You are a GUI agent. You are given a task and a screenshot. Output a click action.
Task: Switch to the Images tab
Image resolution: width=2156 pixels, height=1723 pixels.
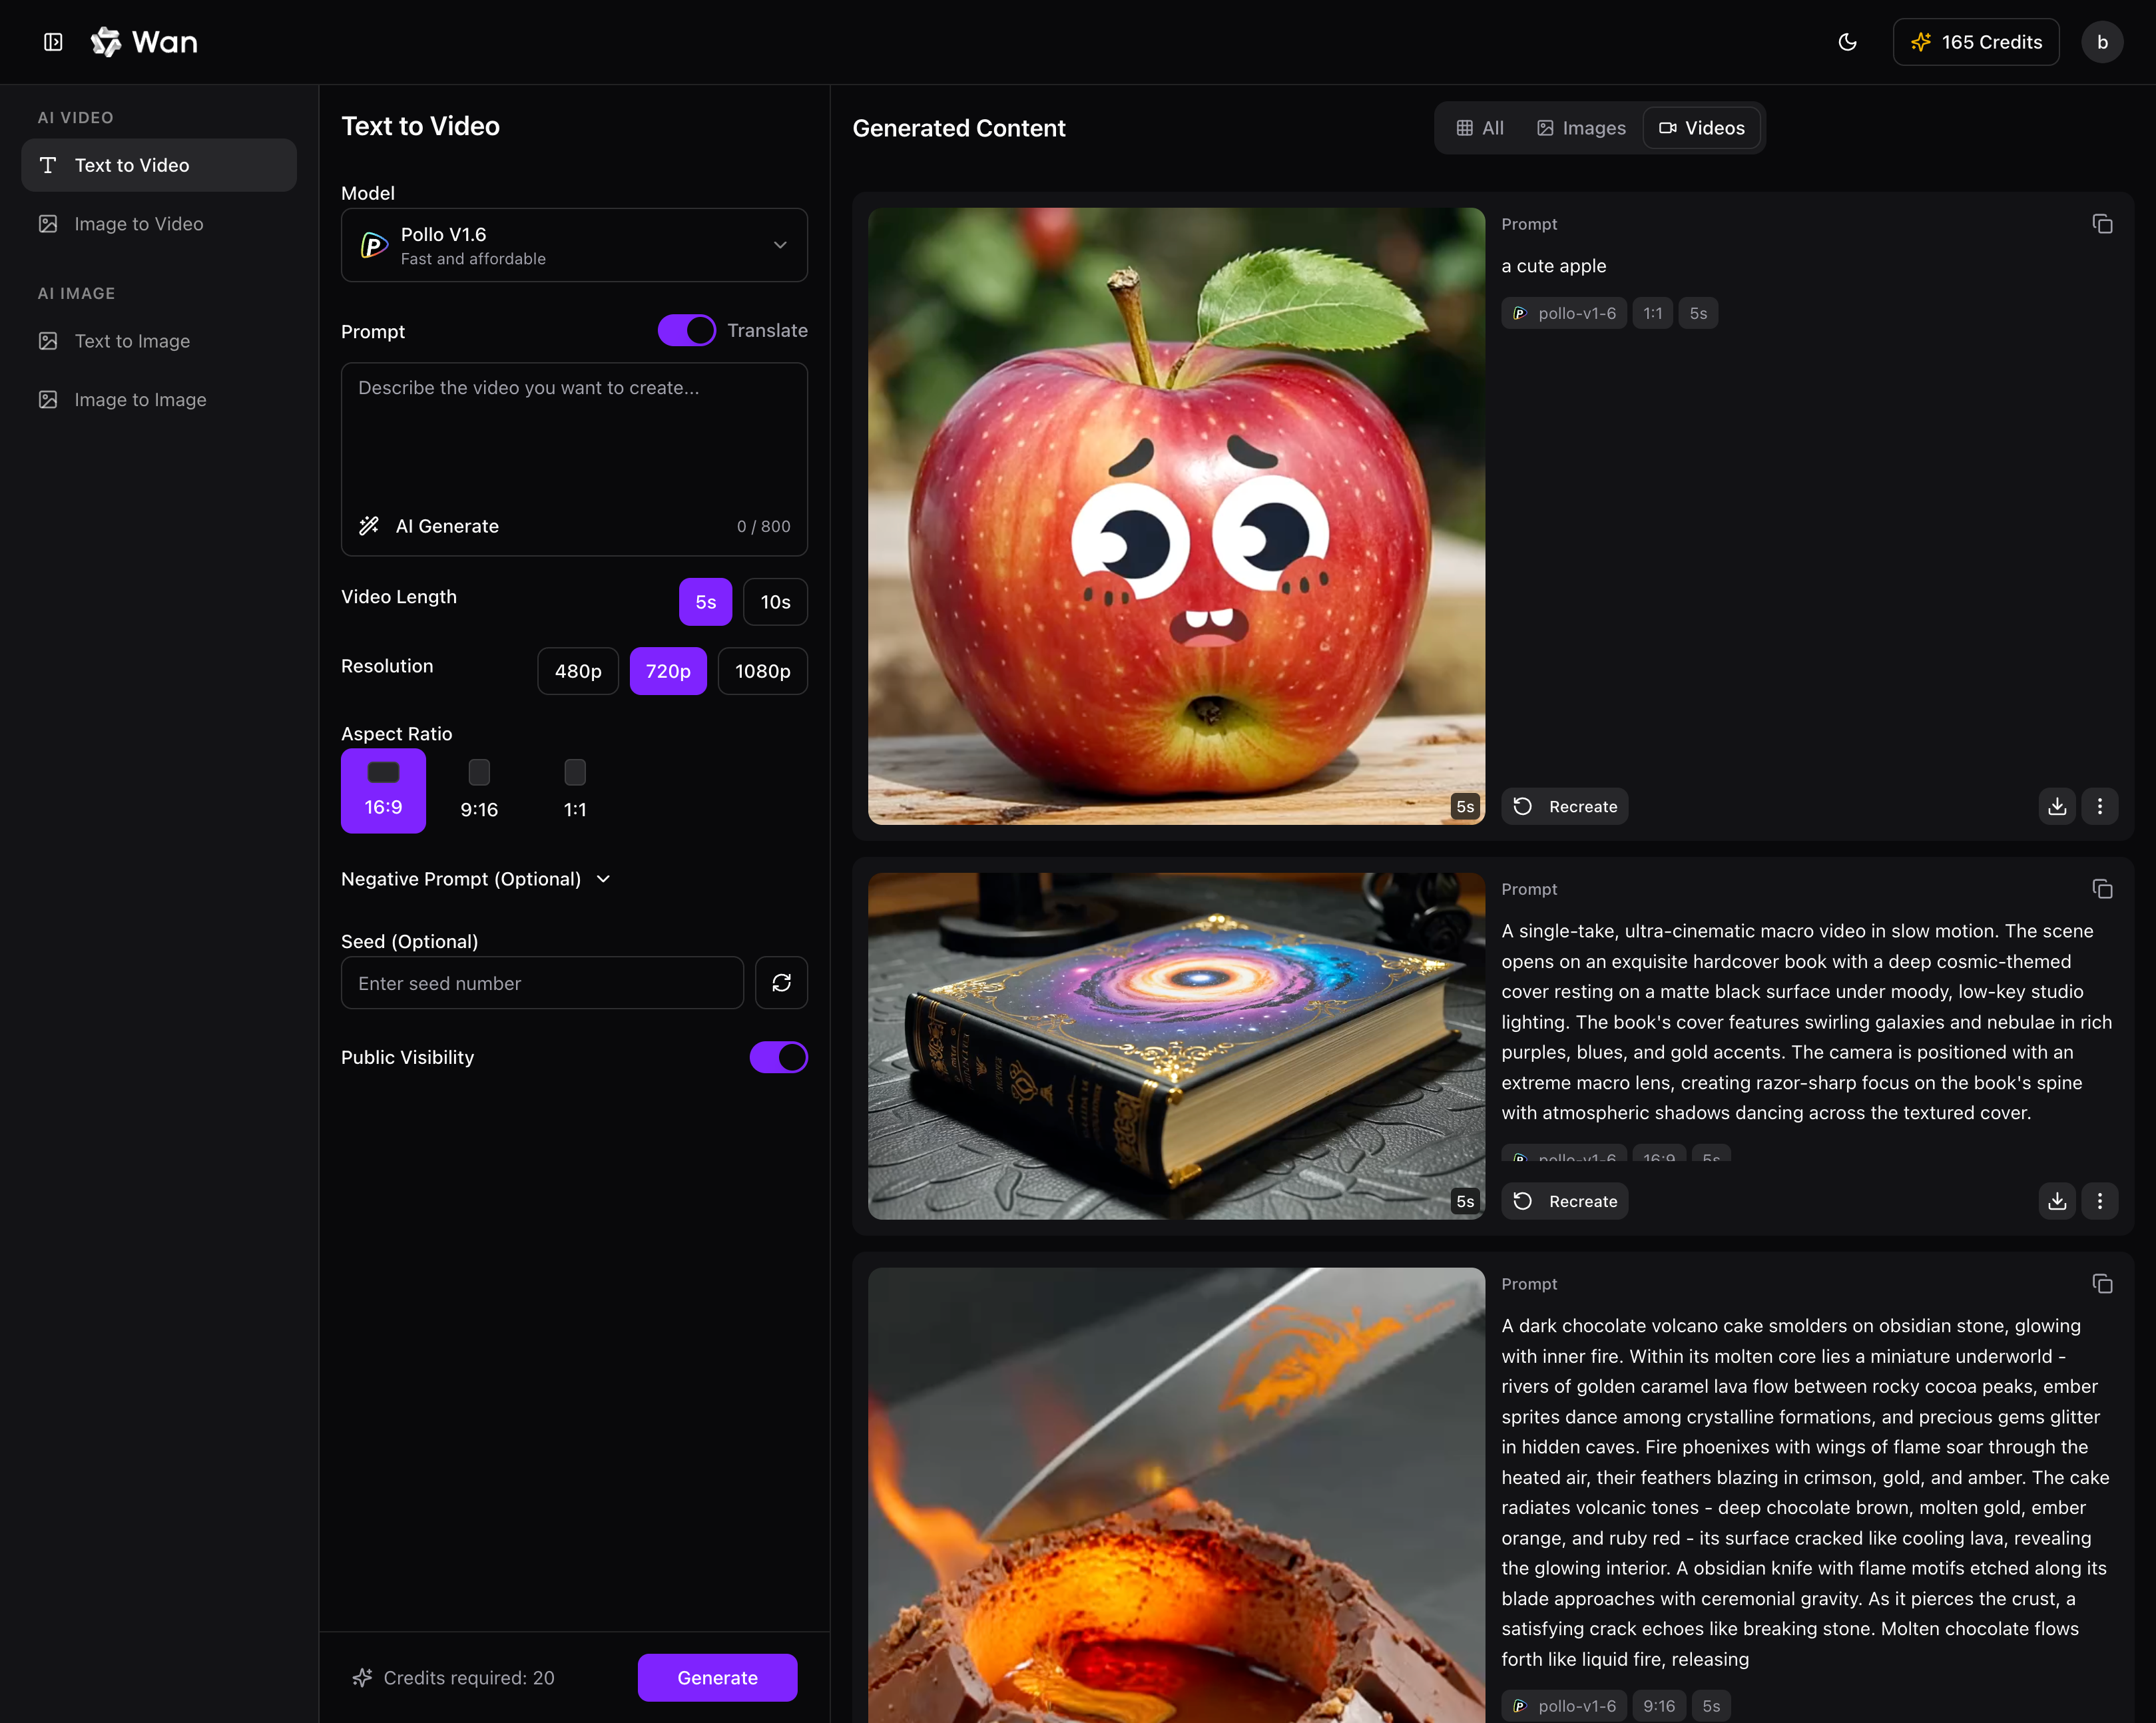click(x=1581, y=128)
